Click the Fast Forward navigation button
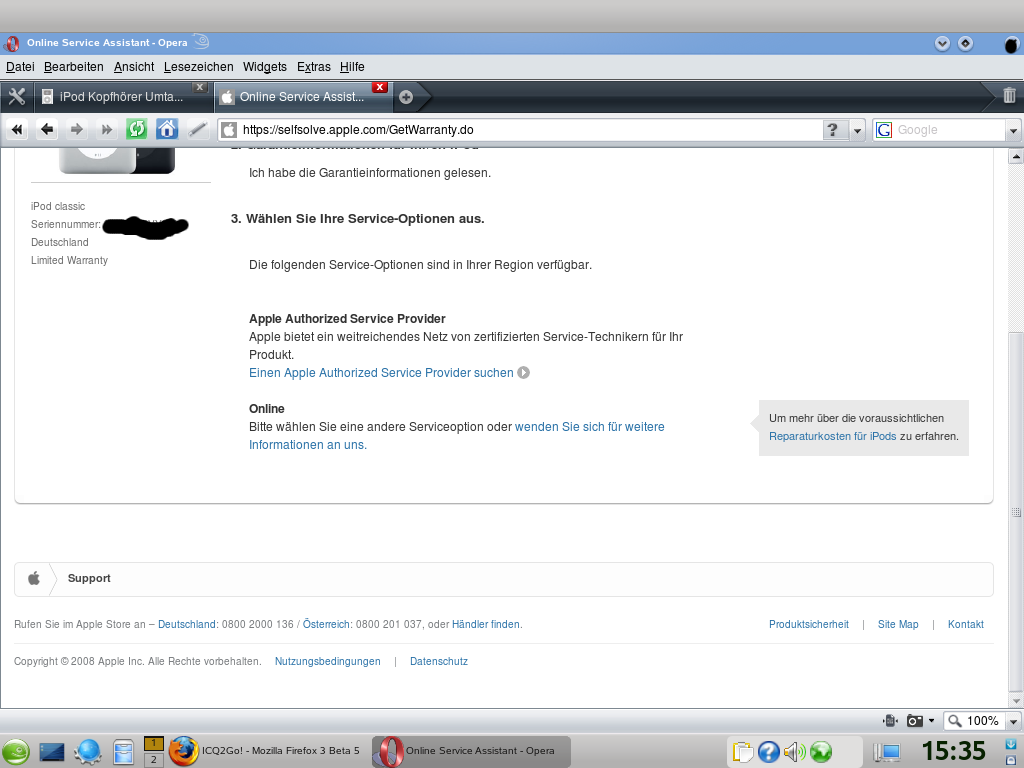Screen dimensions: 1024x768 (106, 129)
